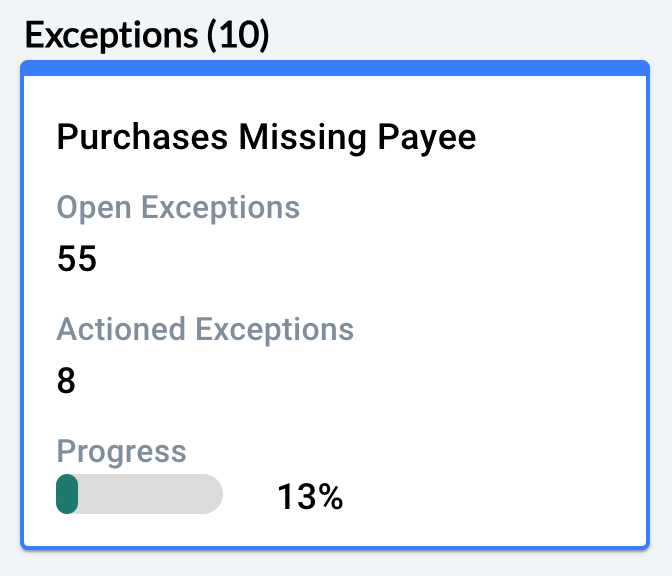This screenshot has width=672, height=576.
Task: Click the green filled end of progress bar
Action: [x=67, y=494]
